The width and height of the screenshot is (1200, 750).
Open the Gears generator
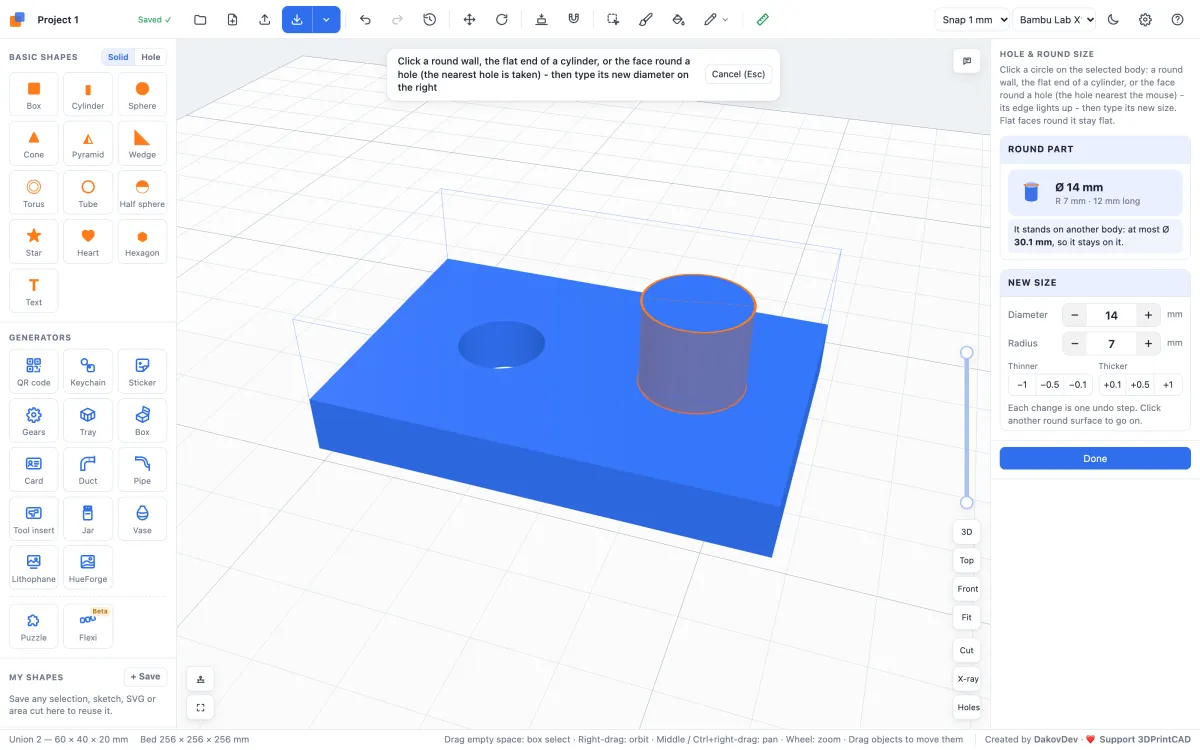coord(34,421)
